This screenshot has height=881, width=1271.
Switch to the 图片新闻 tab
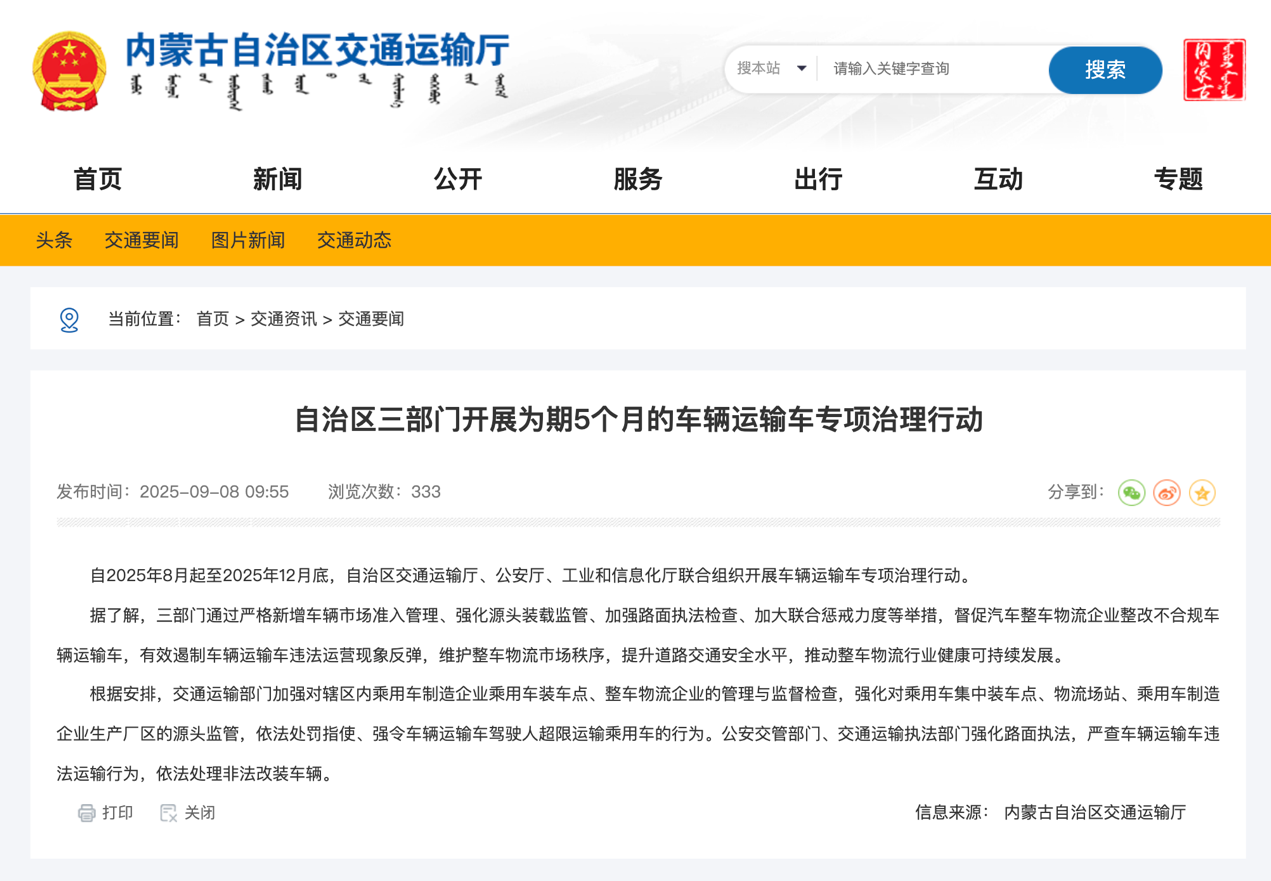coord(247,240)
